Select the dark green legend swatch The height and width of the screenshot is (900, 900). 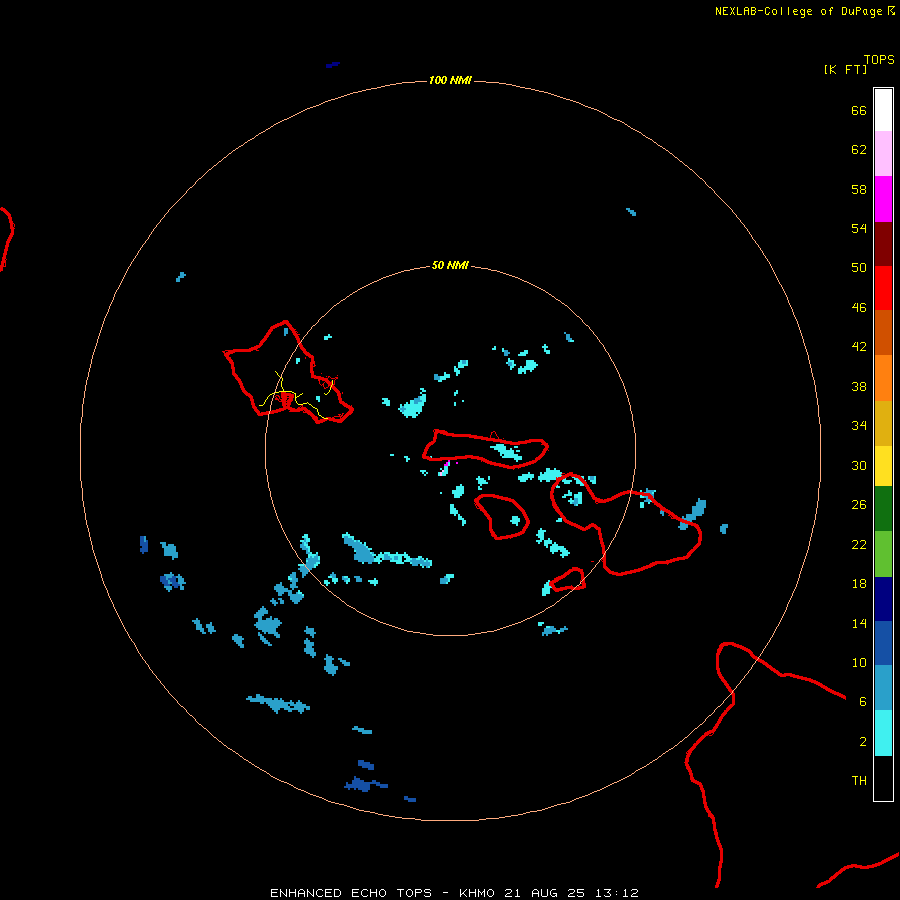point(883,509)
